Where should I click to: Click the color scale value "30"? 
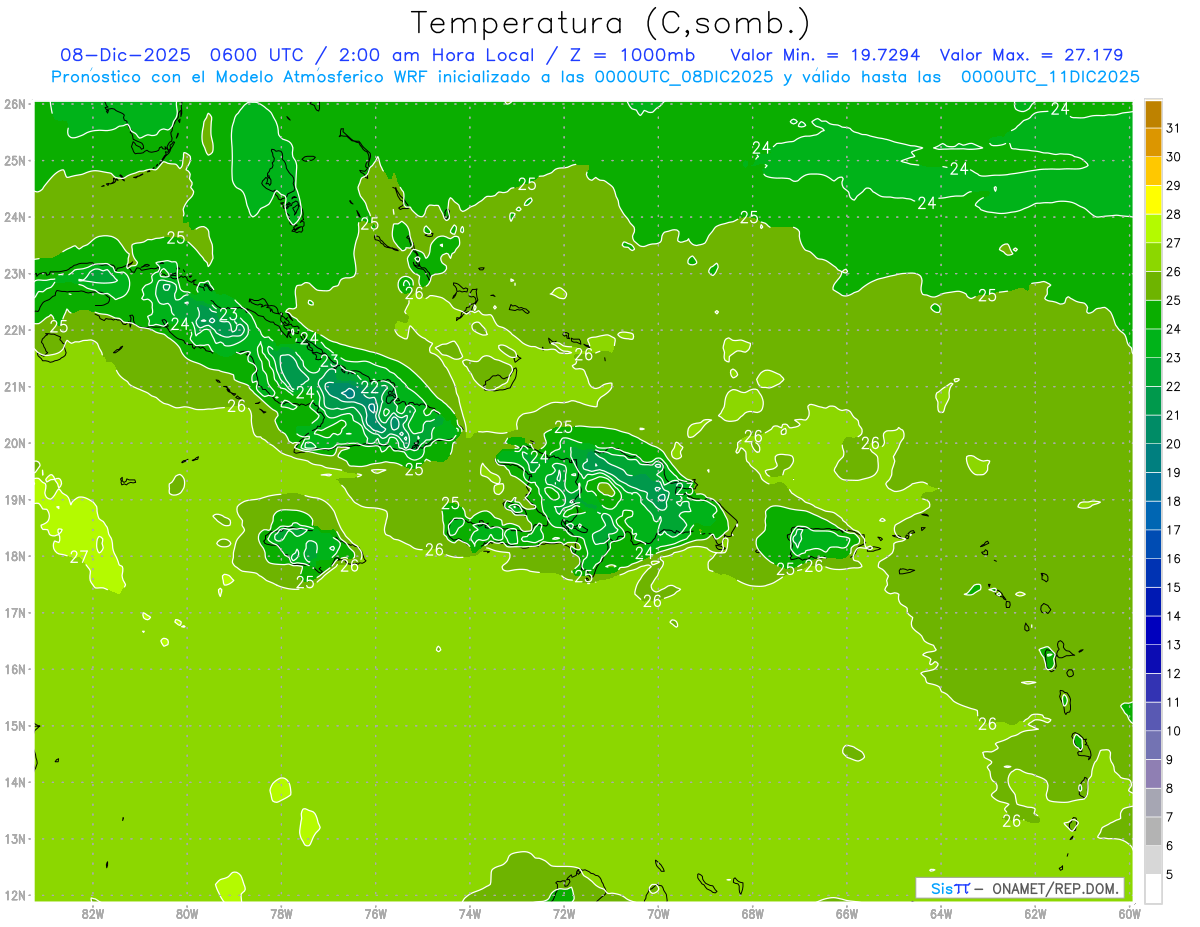1173,157
